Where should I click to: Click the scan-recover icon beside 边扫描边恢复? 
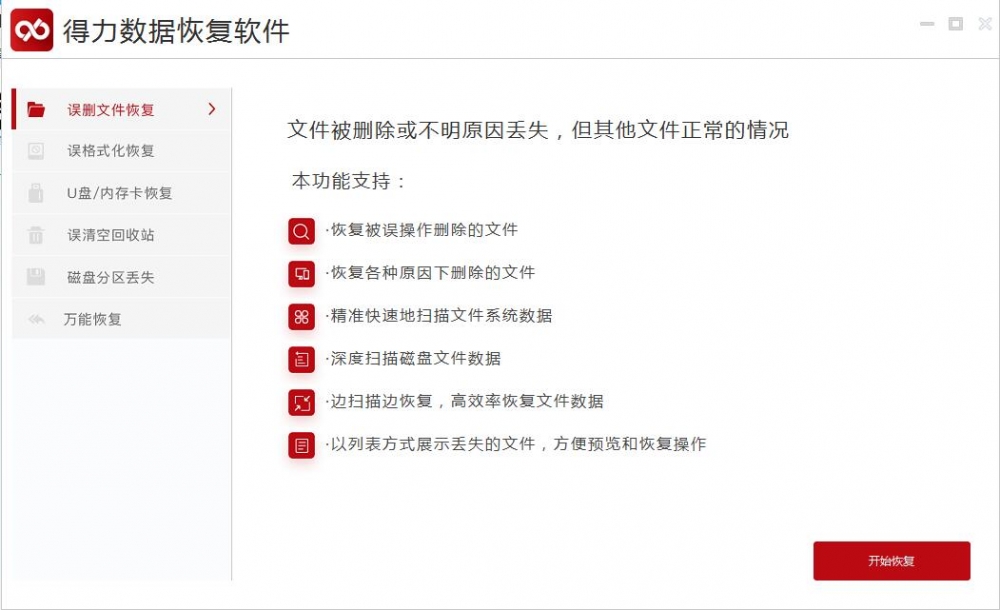tap(301, 402)
